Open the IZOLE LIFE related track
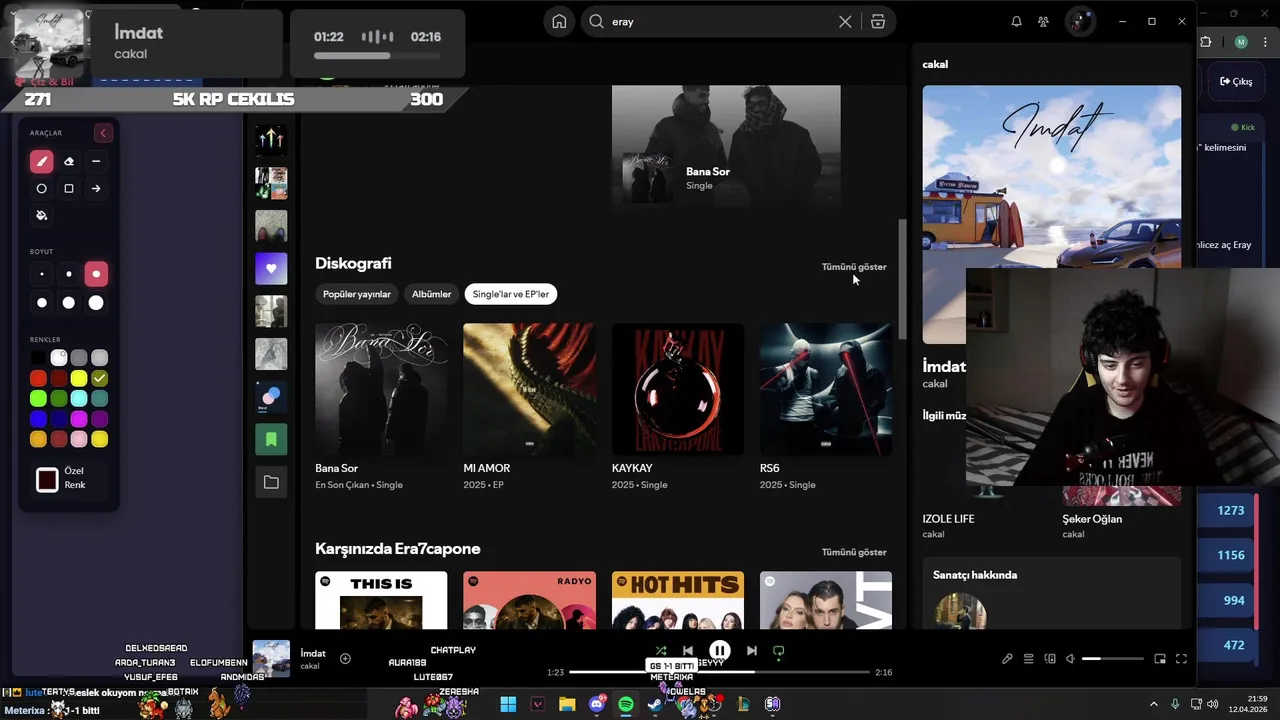The image size is (1280, 720). coord(948,519)
